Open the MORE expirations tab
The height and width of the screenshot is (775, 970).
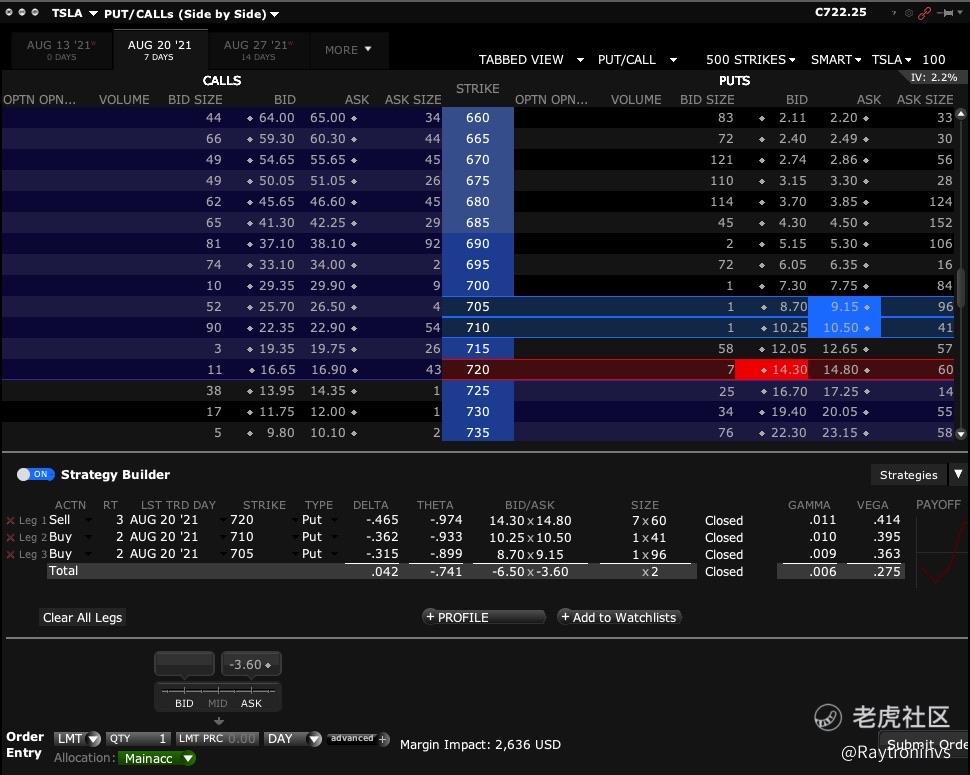click(348, 49)
